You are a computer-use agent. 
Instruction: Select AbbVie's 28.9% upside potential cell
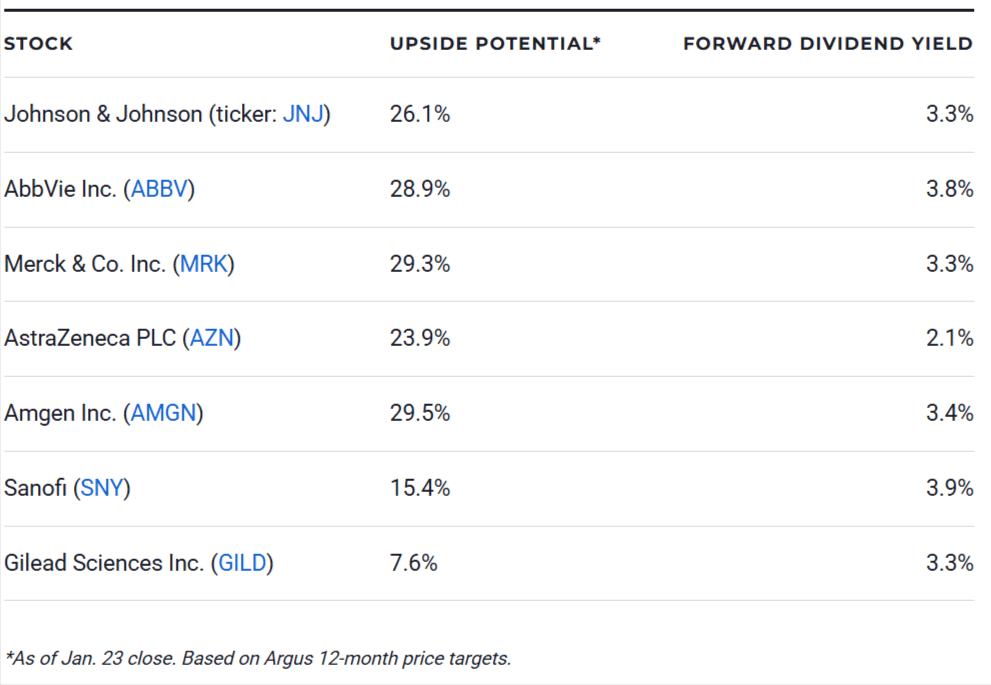[420, 189]
